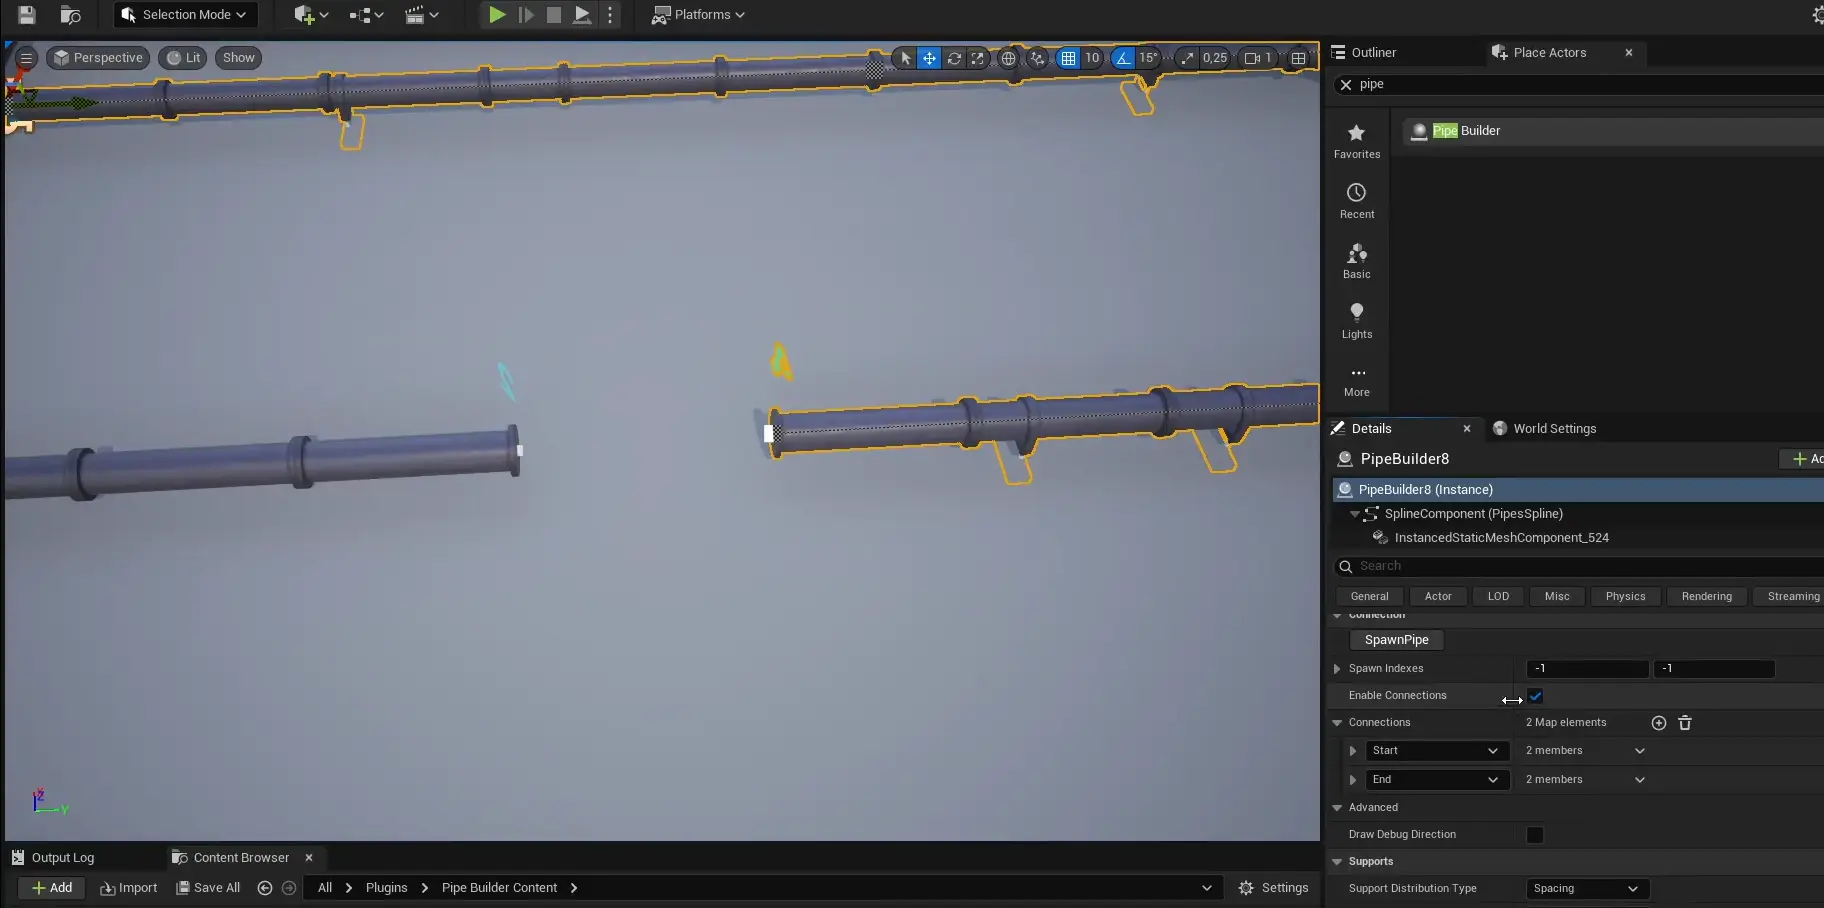Open the Lights category in Place Actors

[1356, 320]
